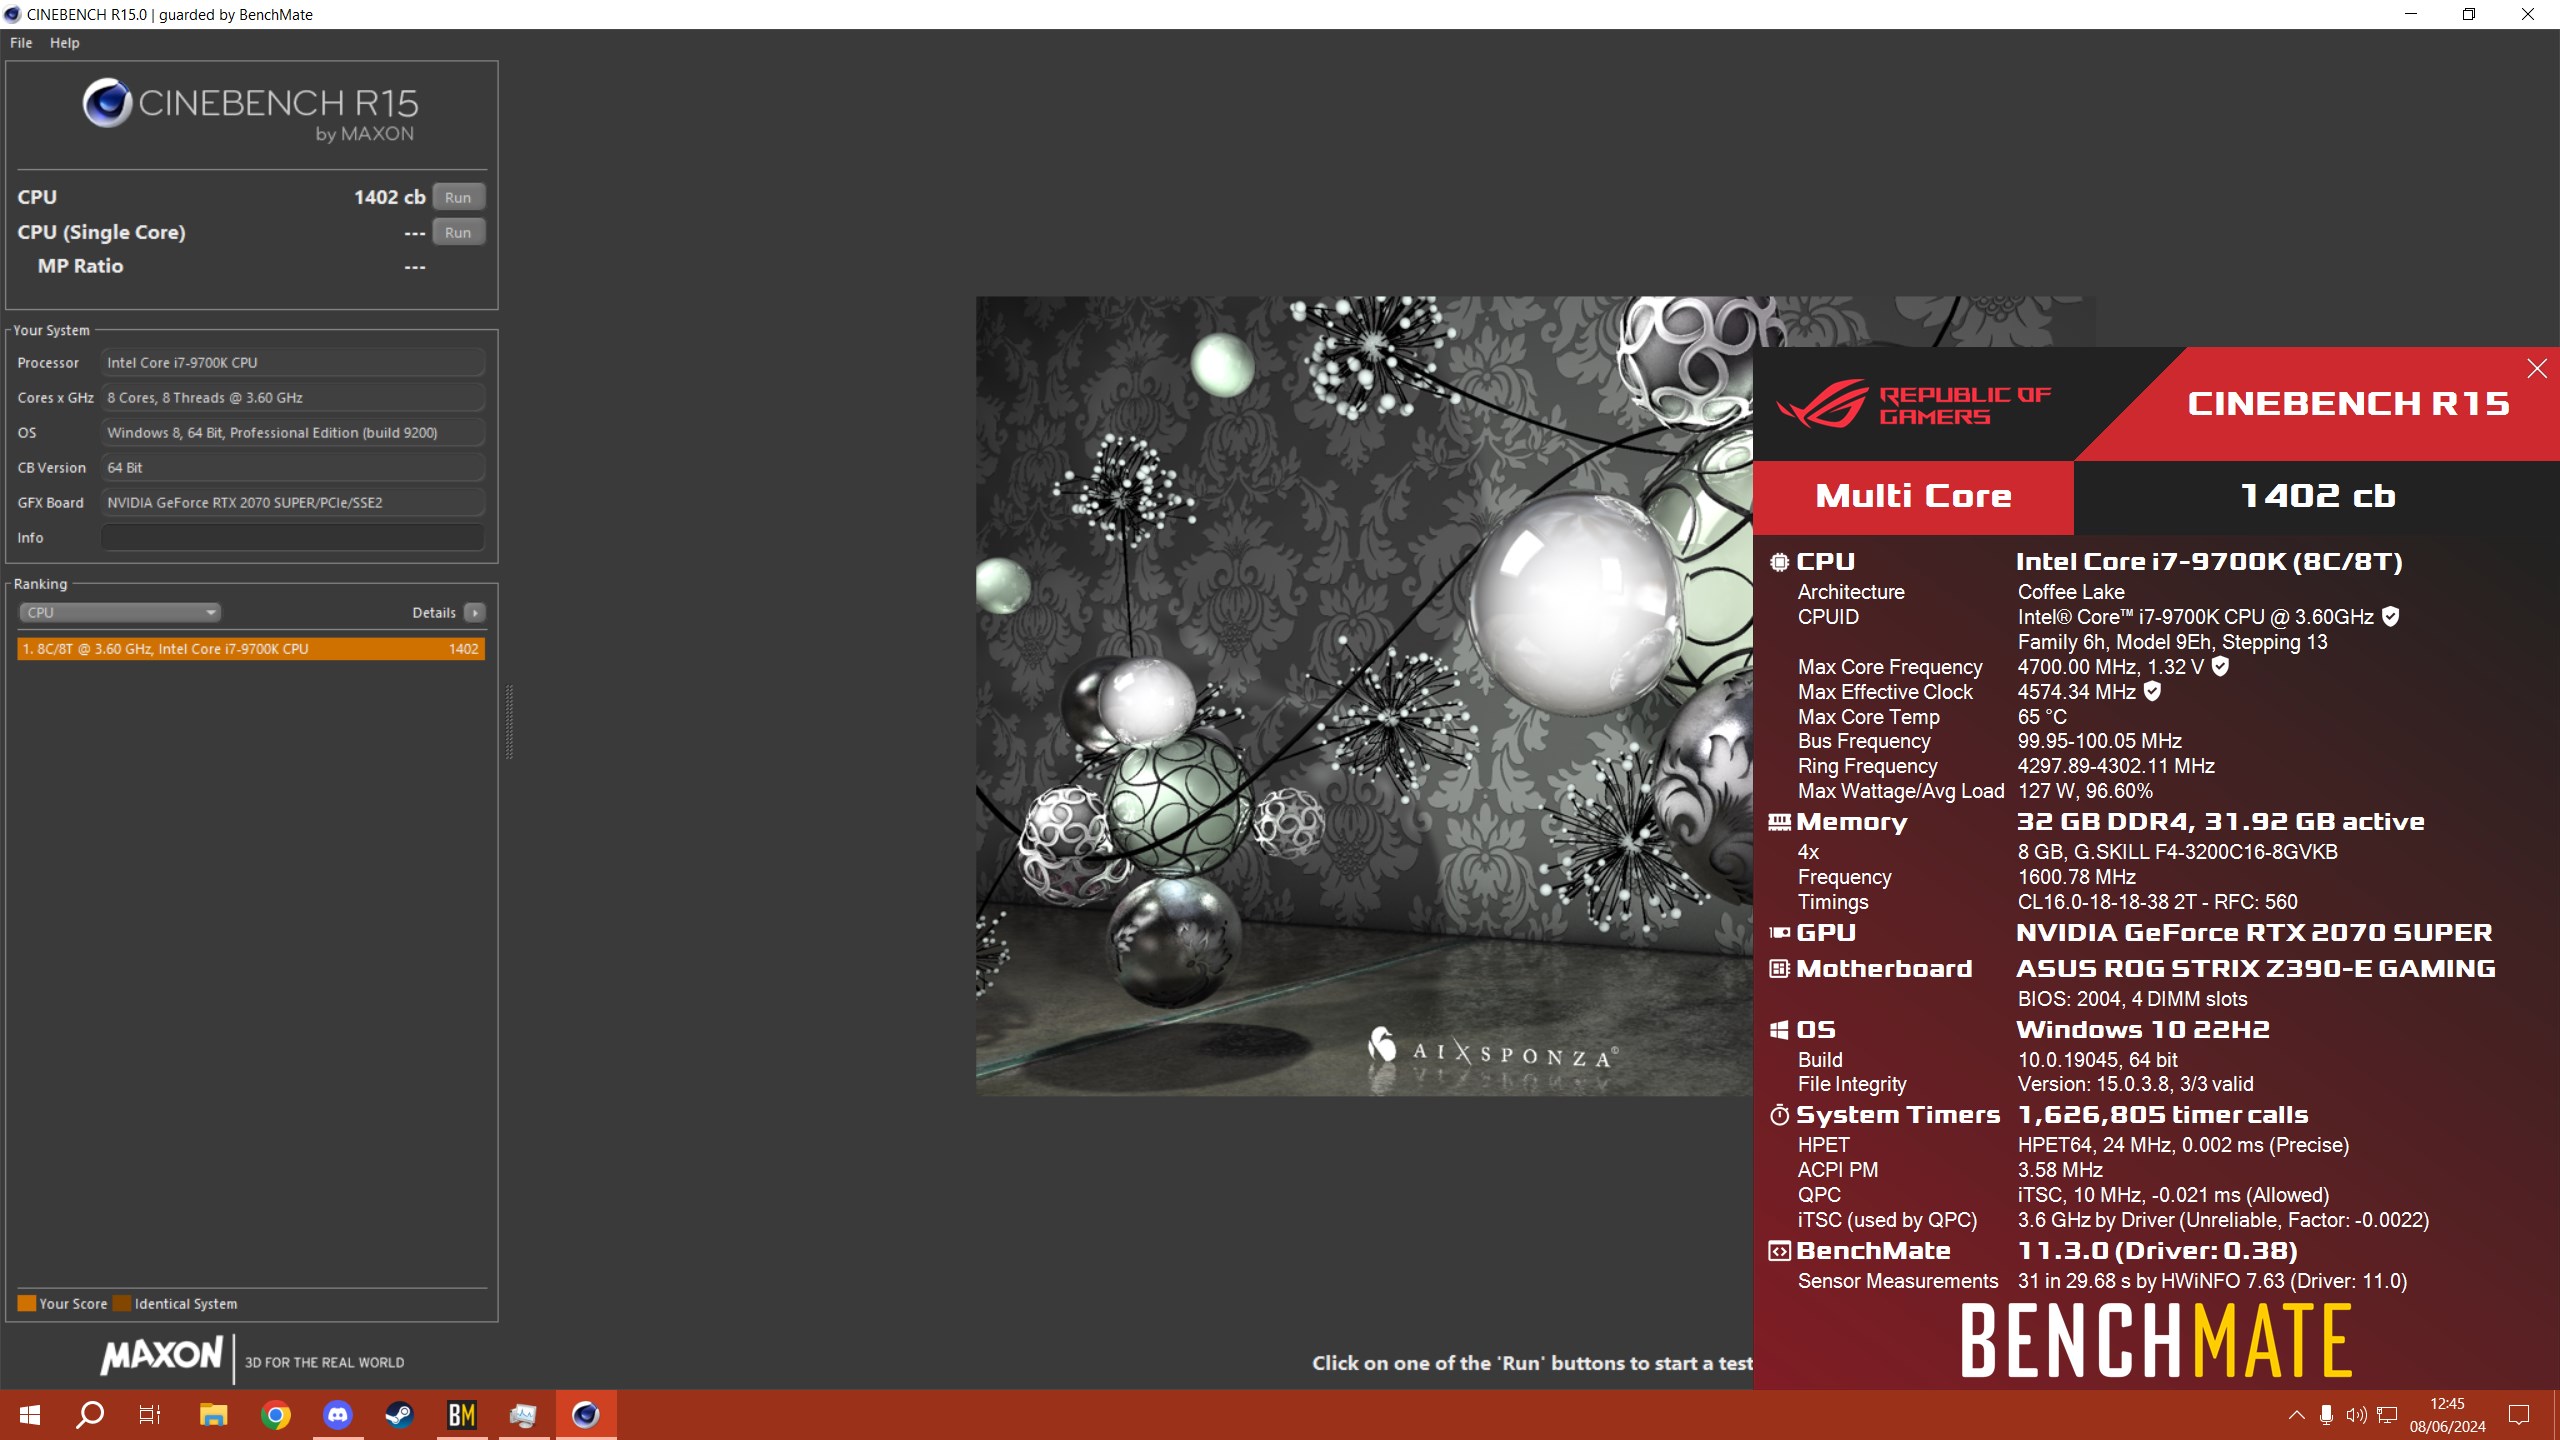This screenshot has height=1440, width=2560.
Task: Click the panel splitter grip handle
Action: tap(509, 722)
